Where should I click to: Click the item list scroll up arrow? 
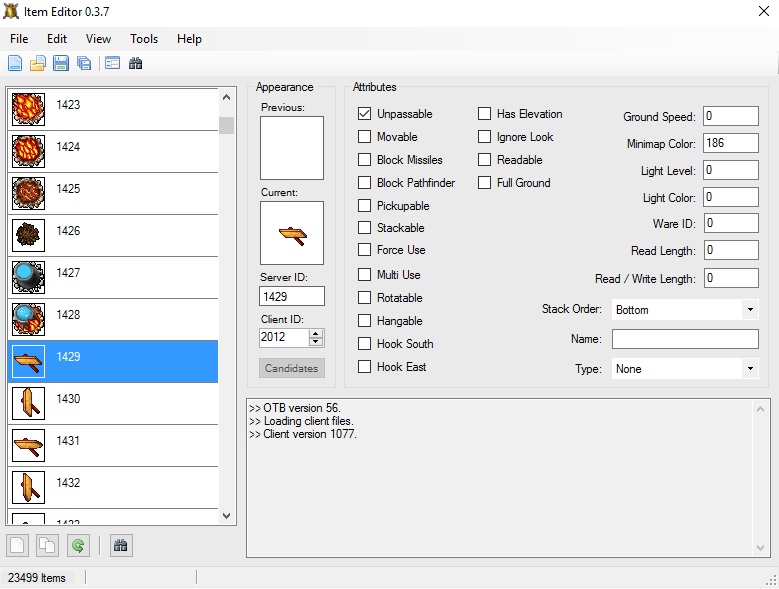click(x=227, y=97)
